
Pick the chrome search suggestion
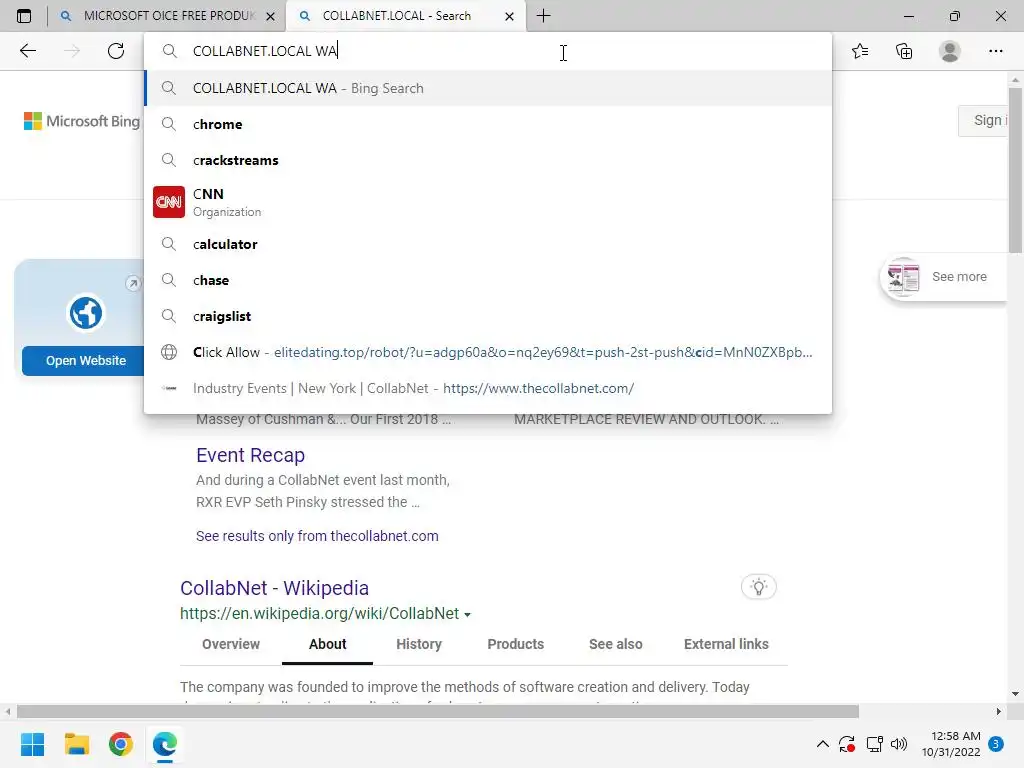[488, 124]
